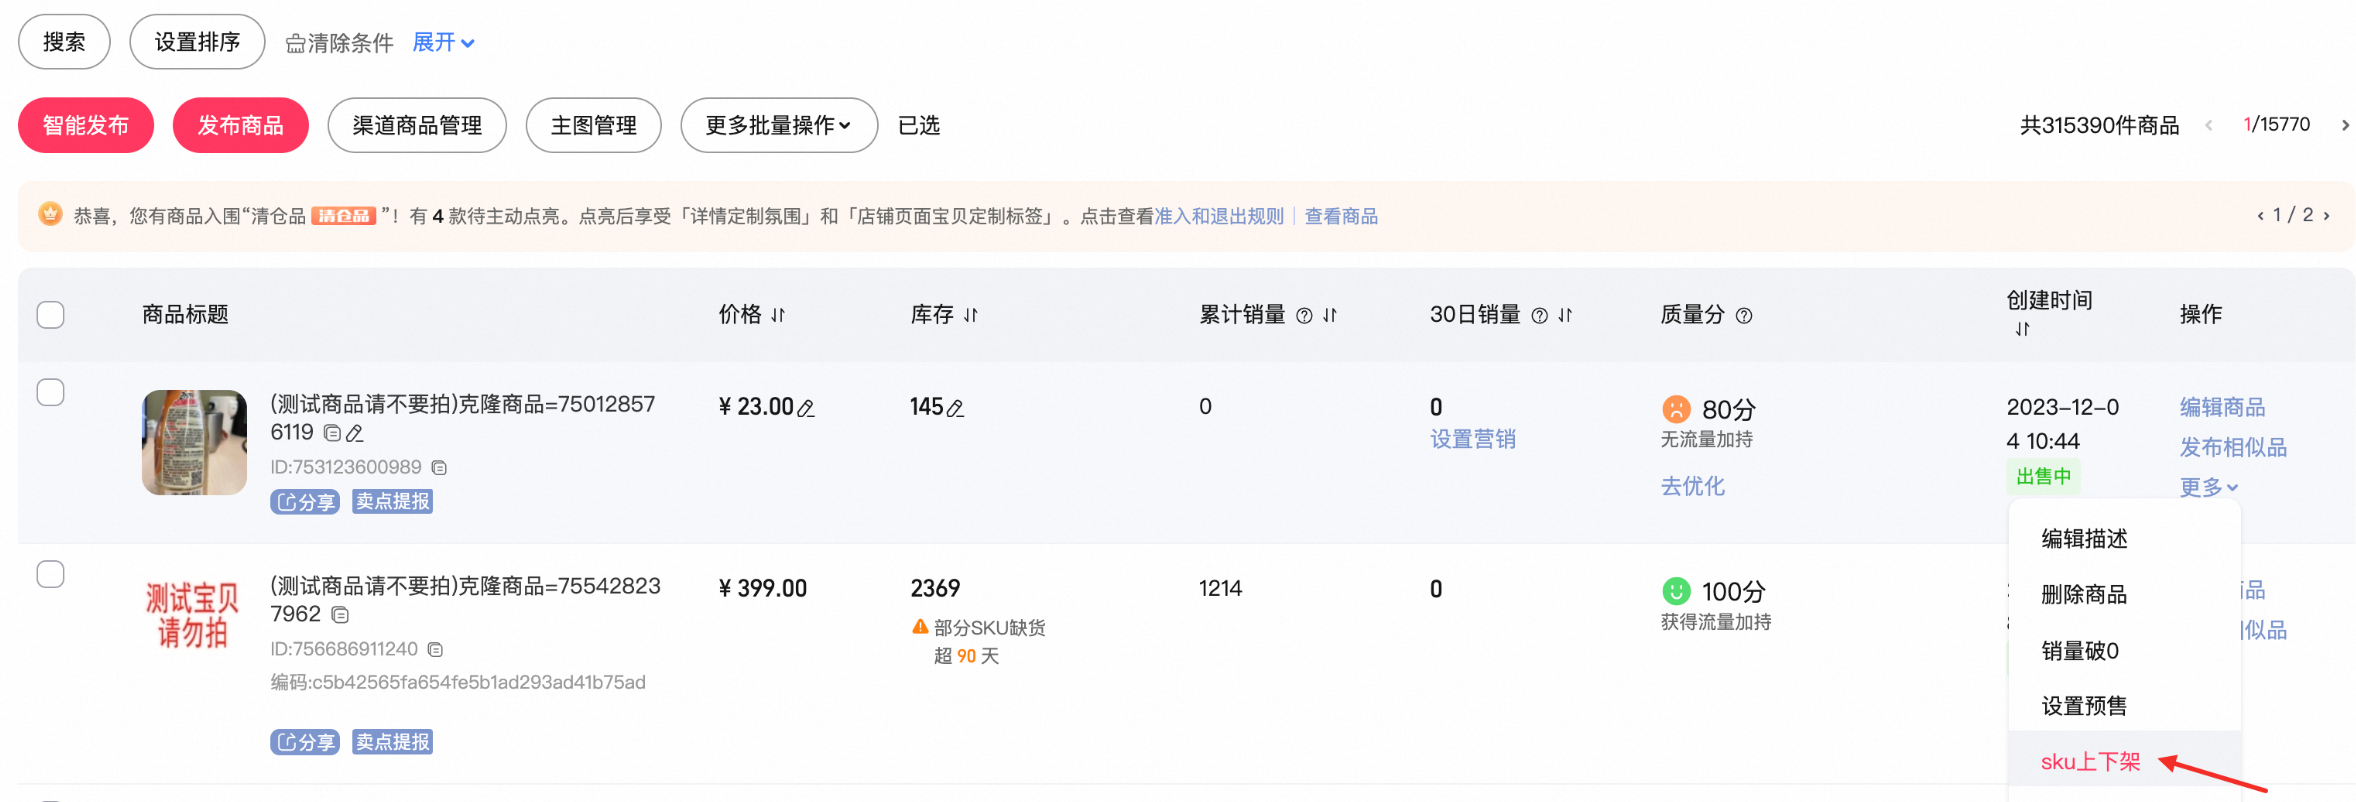Viewport: 2356px width, 802px height.
Task: Edit title of product 750128576119
Action: 355,434
